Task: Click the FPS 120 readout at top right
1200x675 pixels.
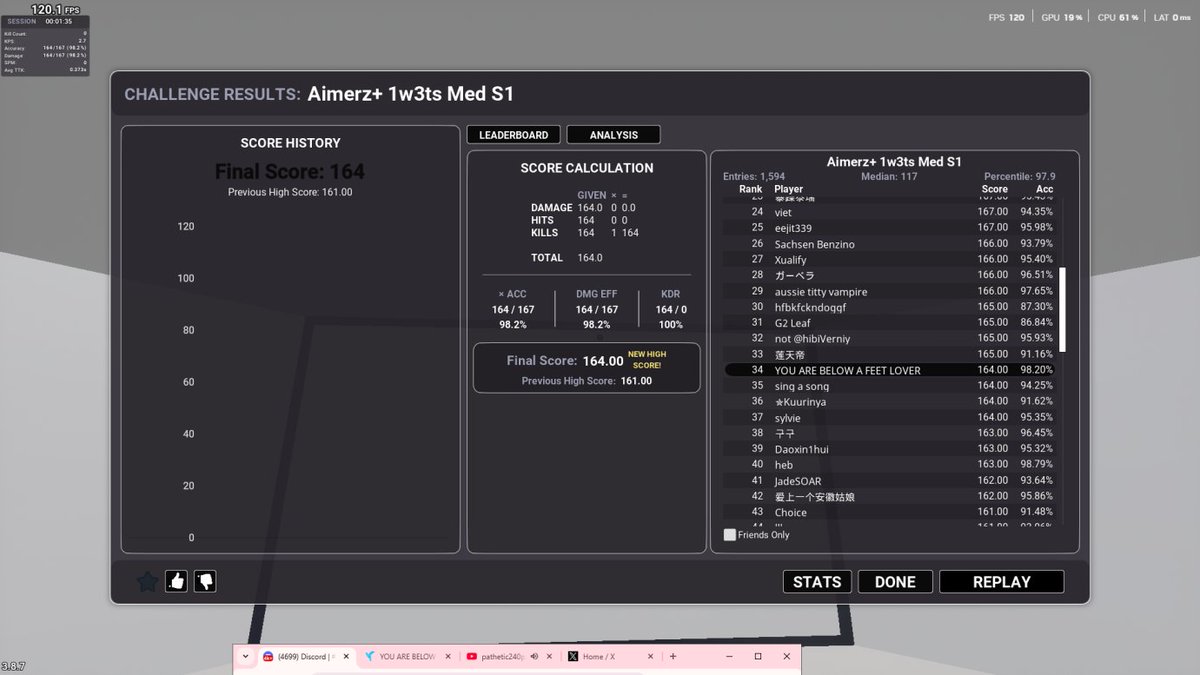Action: tap(1007, 17)
